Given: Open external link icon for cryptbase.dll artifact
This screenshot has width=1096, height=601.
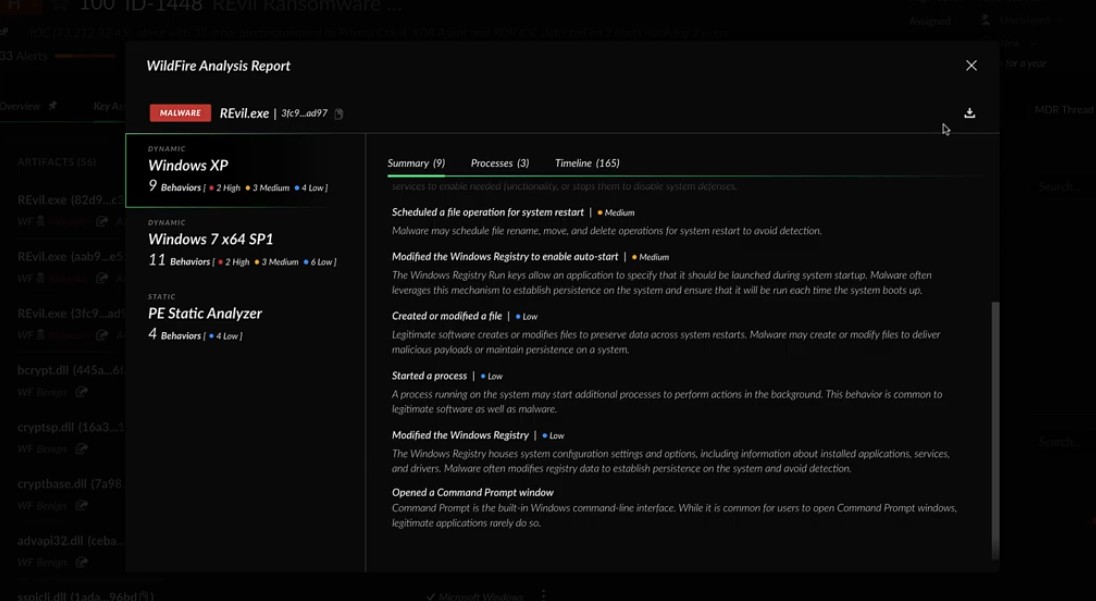Looking at the screenshot, I should pyautogui.click(x=82, y=505).
